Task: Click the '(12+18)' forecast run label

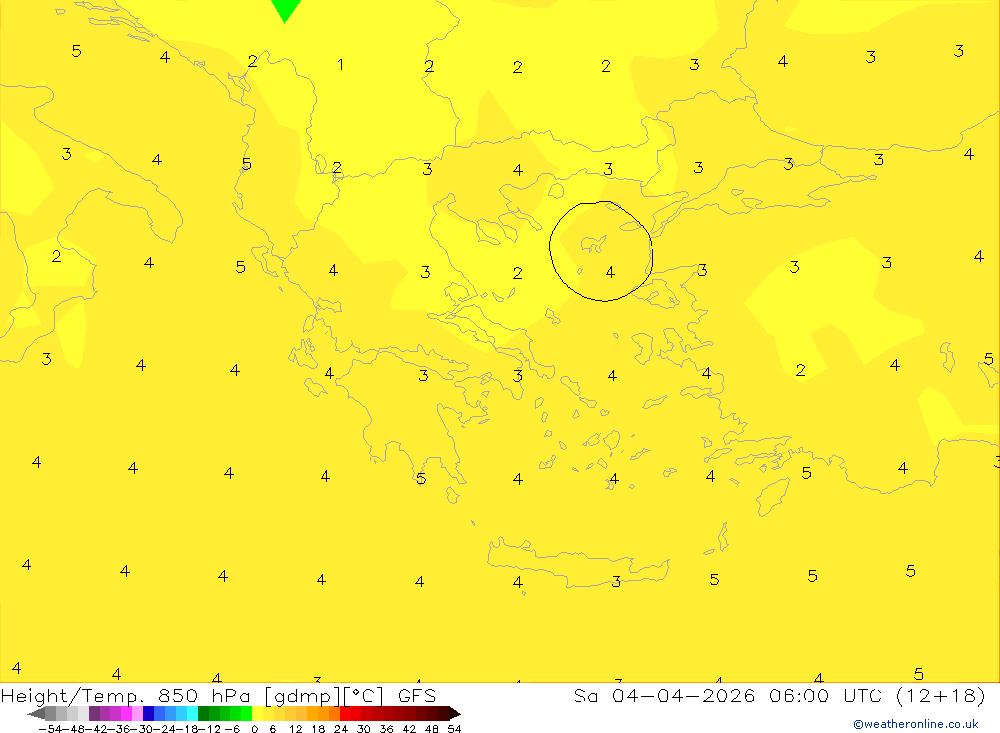Action: (x=941, y=695)
